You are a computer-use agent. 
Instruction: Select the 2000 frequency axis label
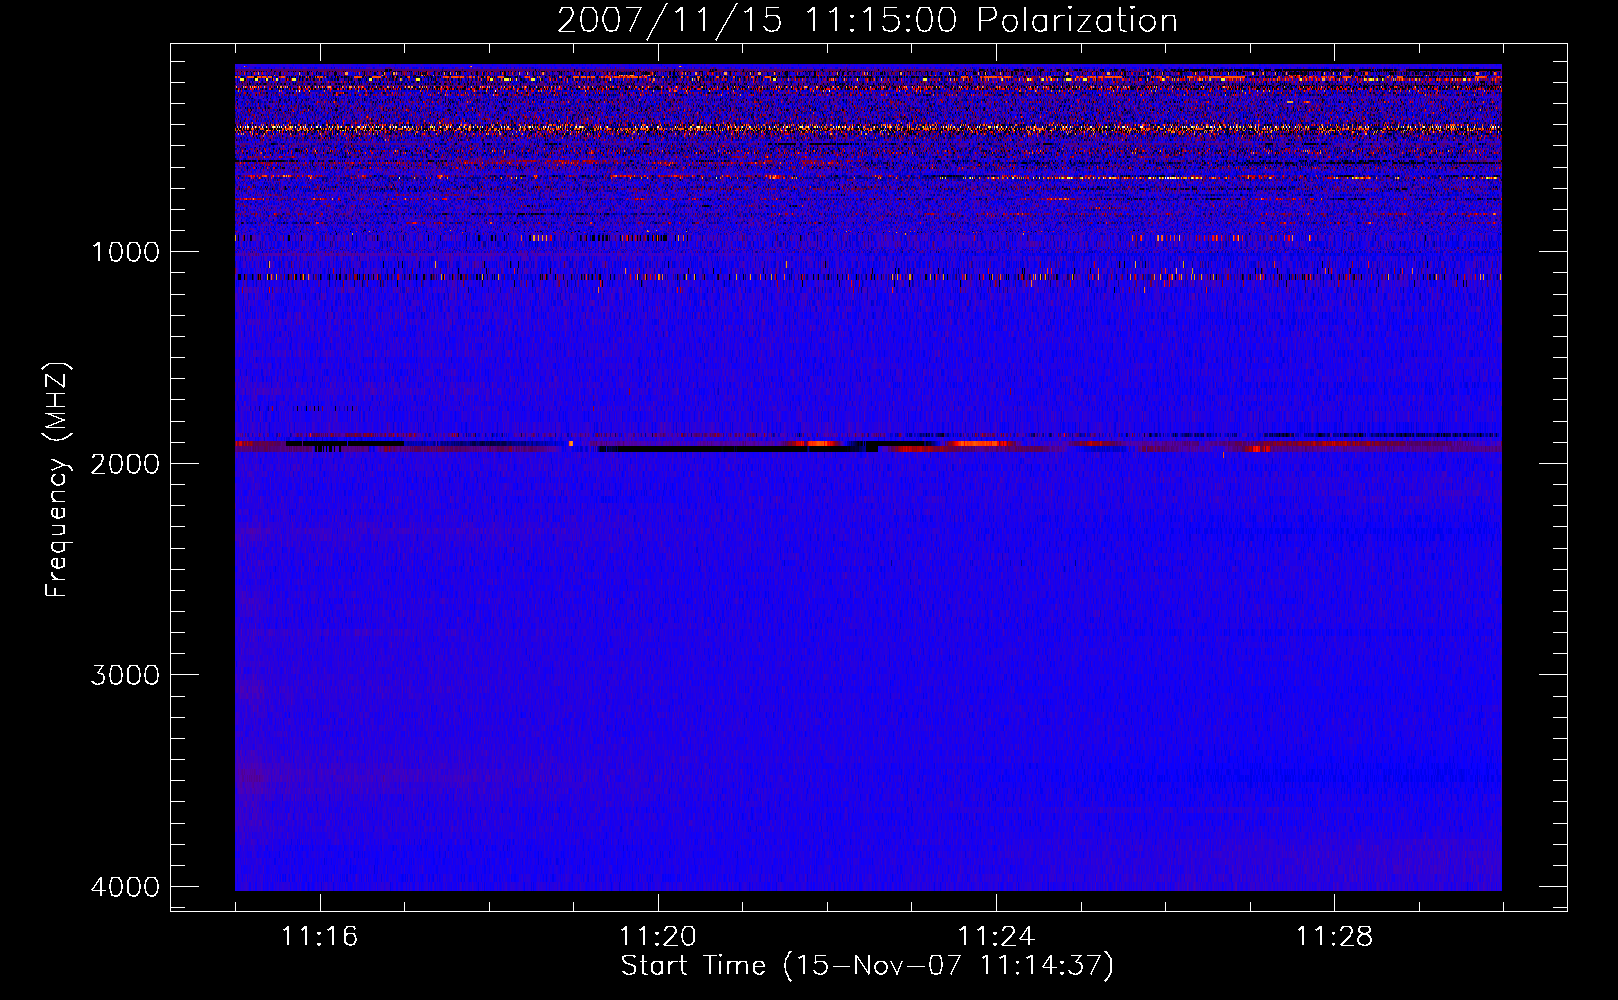125,463
